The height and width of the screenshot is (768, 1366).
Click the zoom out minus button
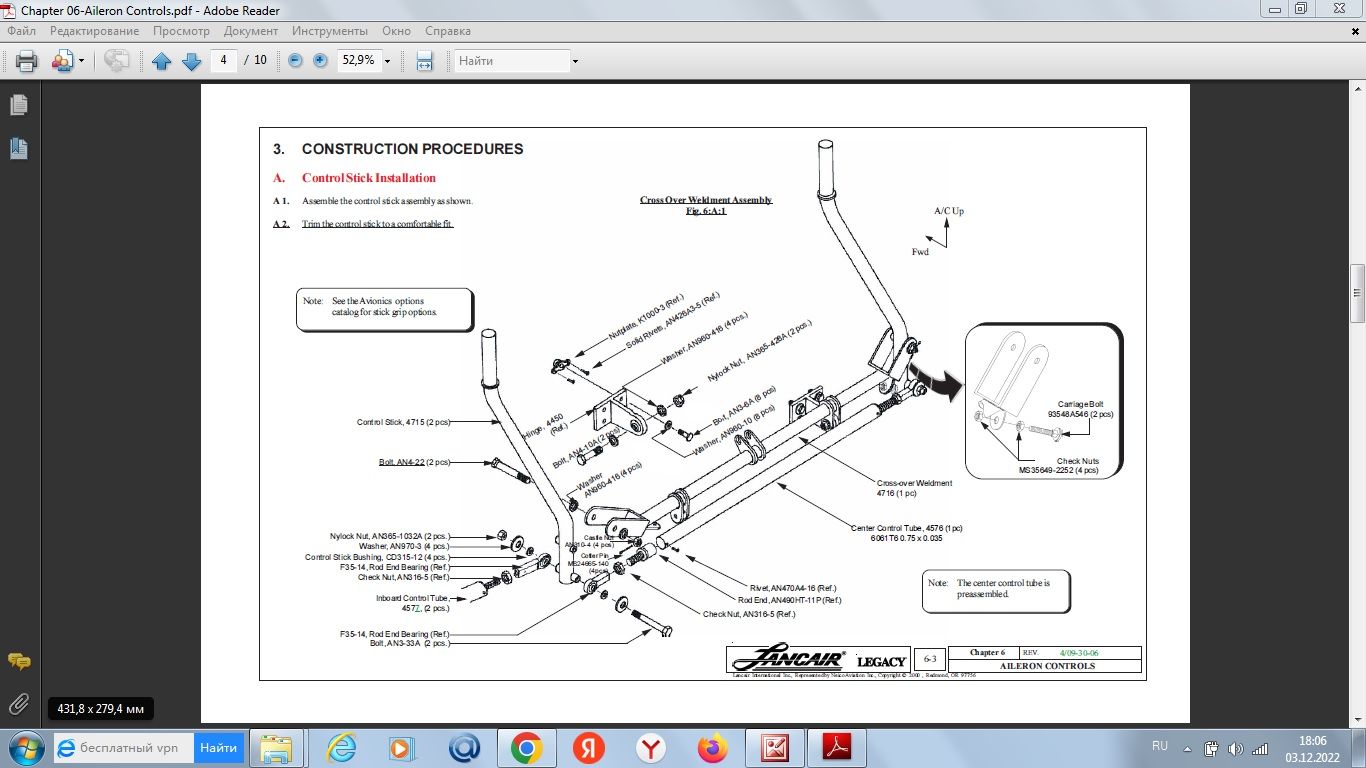(x=295, y=60)
